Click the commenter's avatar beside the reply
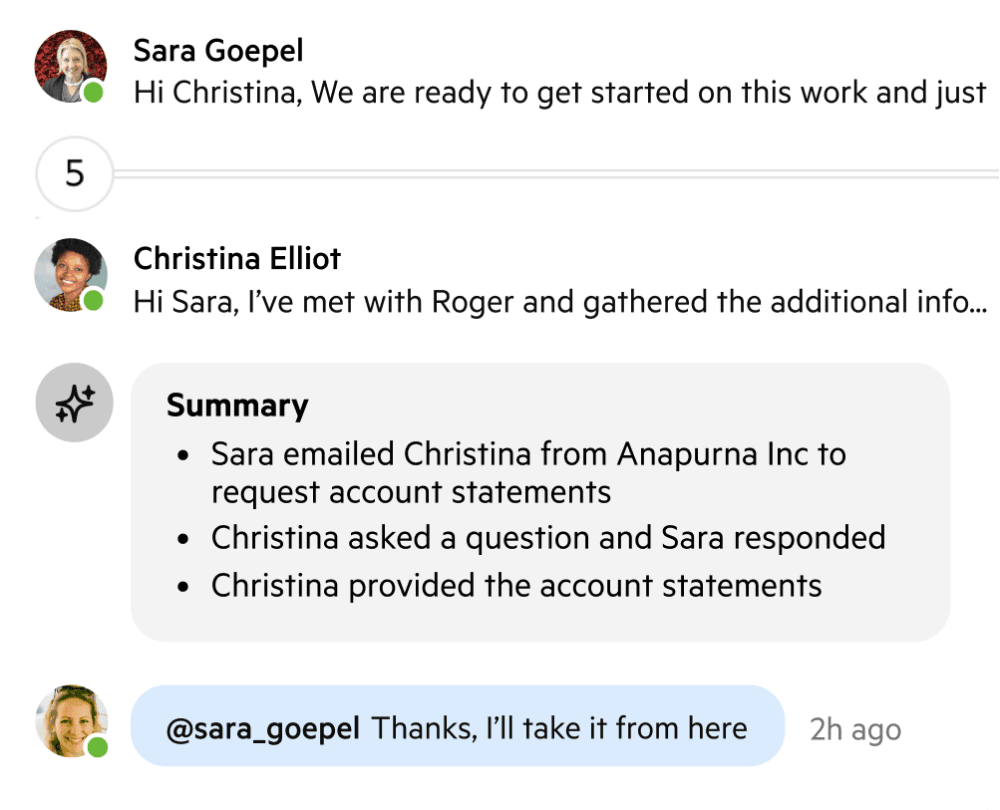This screenshot has height=810, width=1000. pyautogui.click(x=70, y=721)
